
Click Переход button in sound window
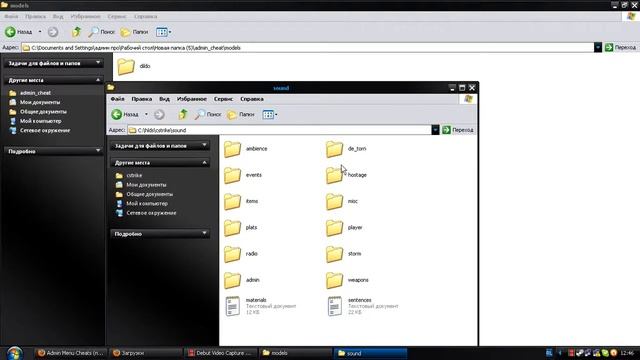(x=458, y=130)
